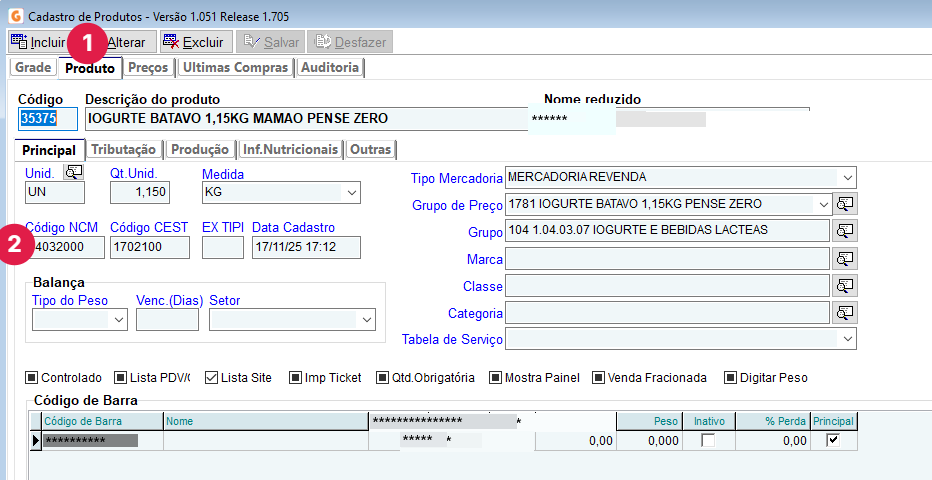This screenshot has height=480, width=932.
Task: Click the Código de Barra column header
Action: [103, 421]
